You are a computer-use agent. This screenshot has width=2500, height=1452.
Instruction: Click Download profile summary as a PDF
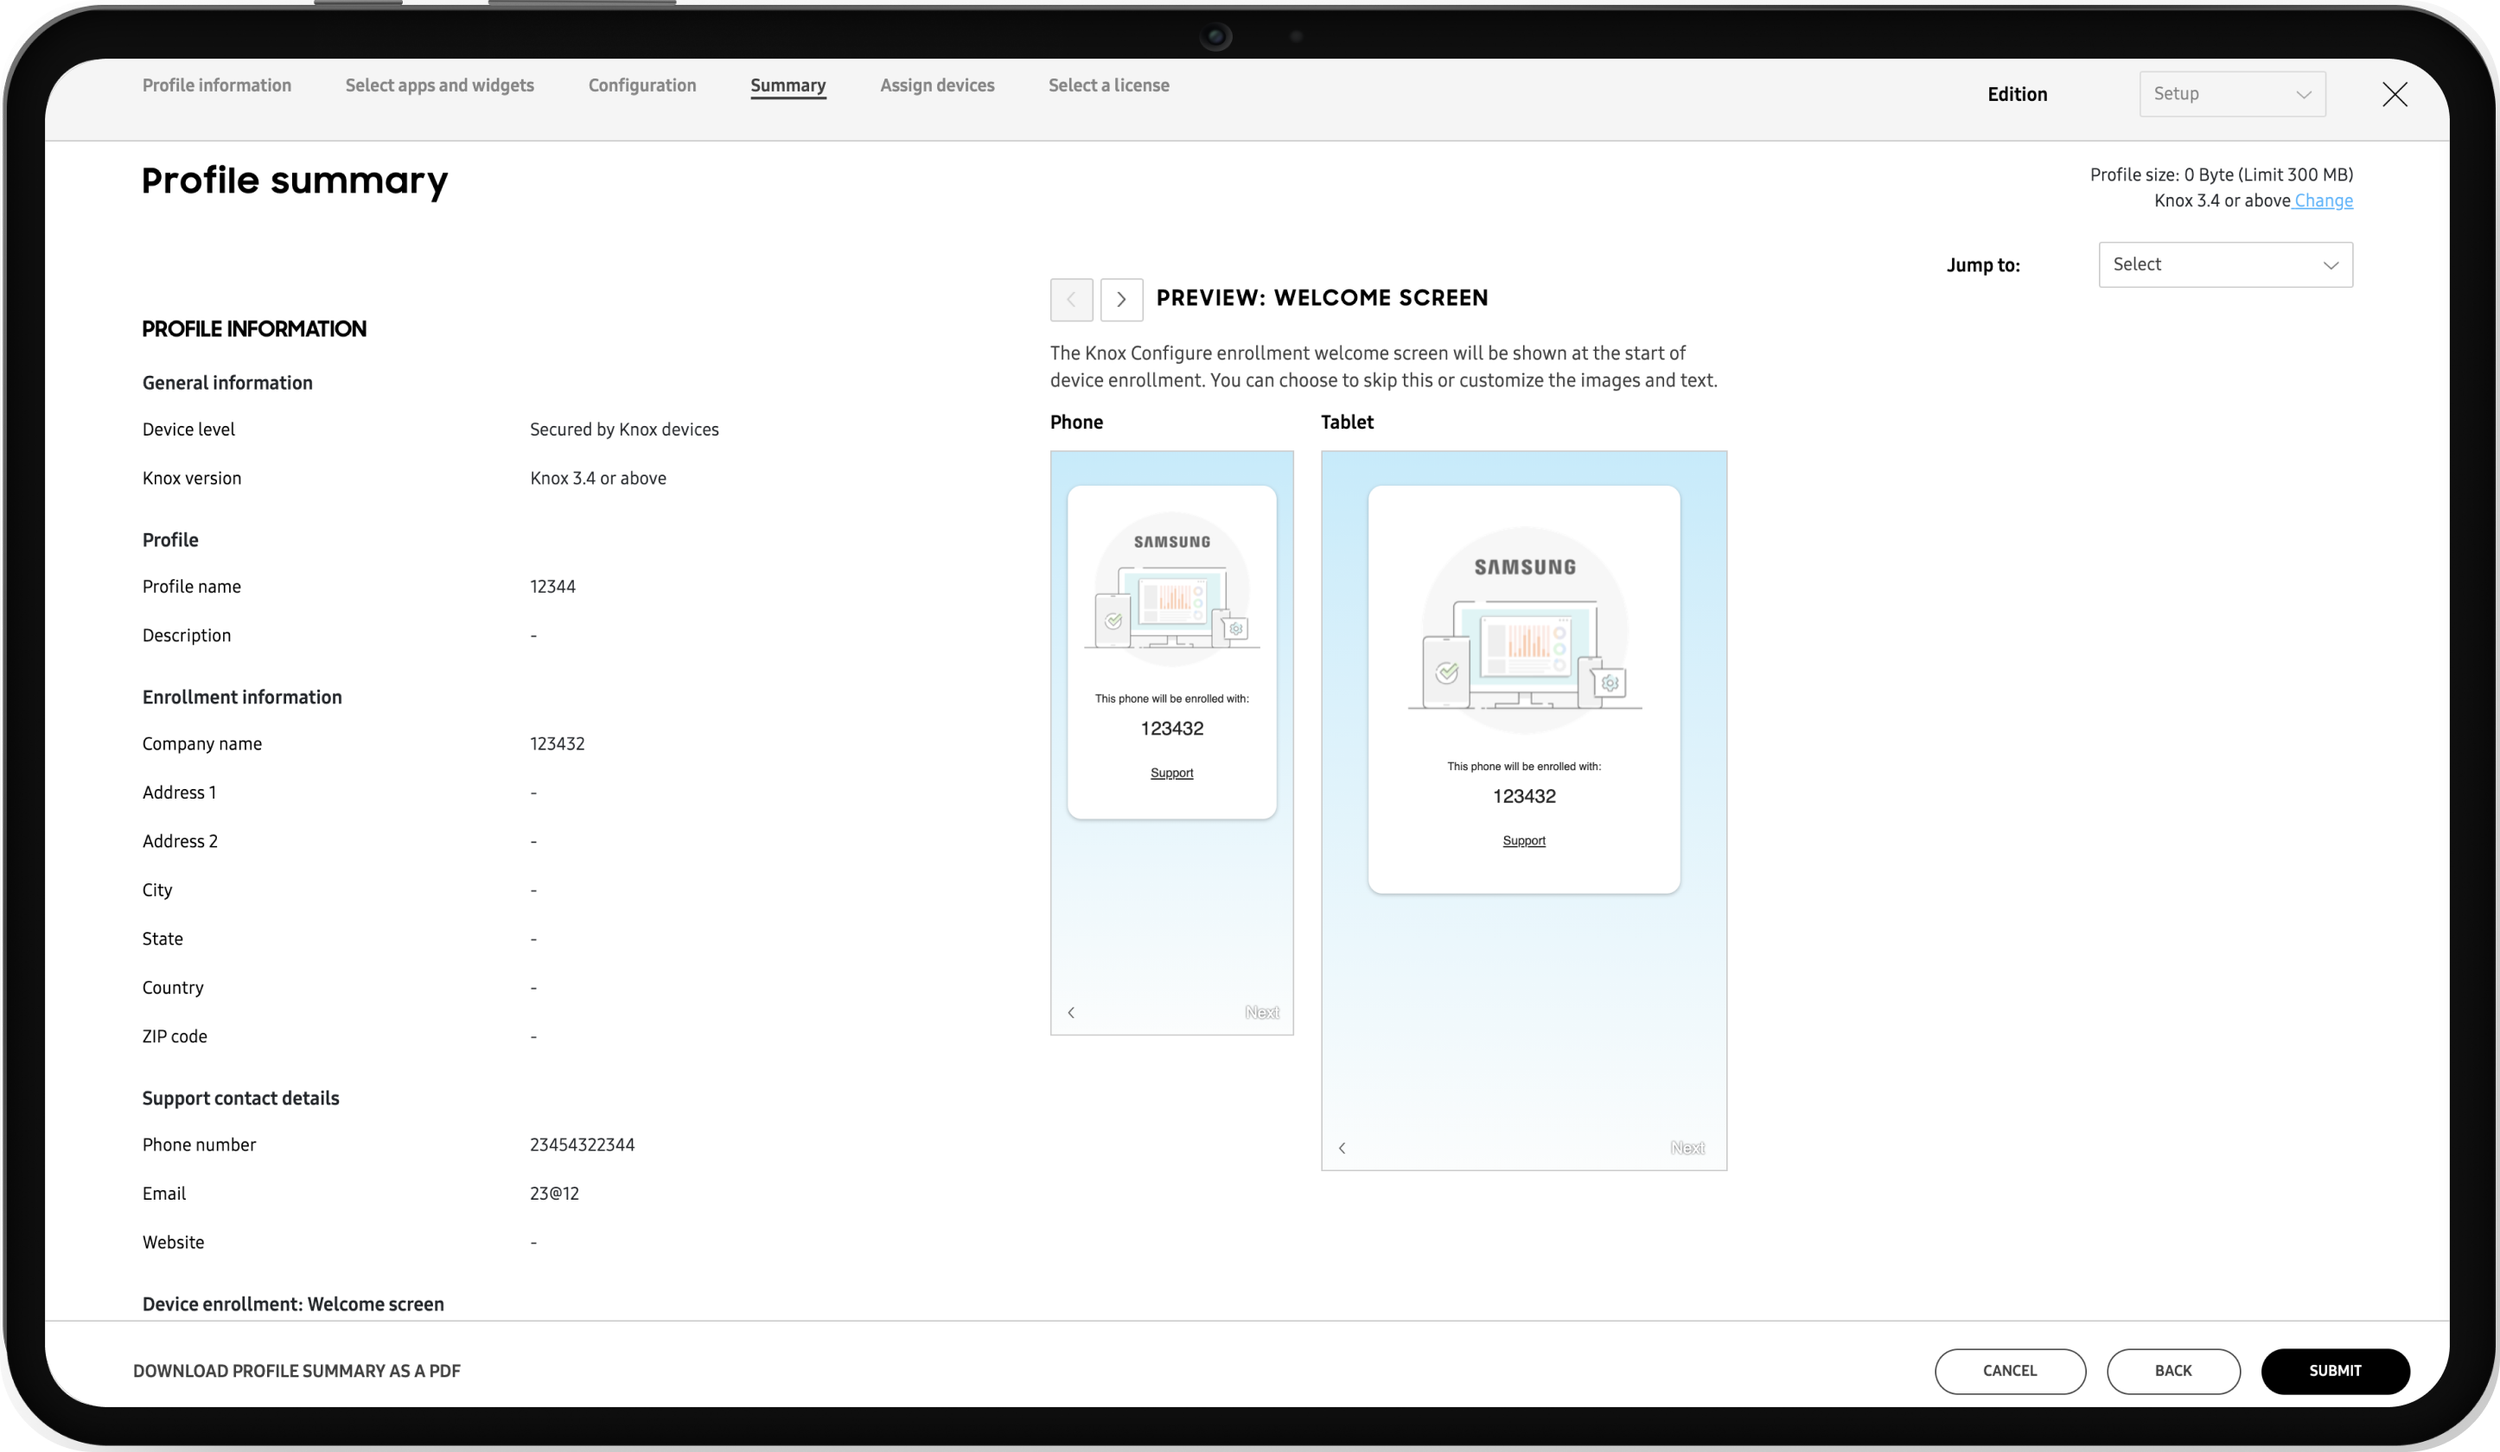click(297, 1370)
